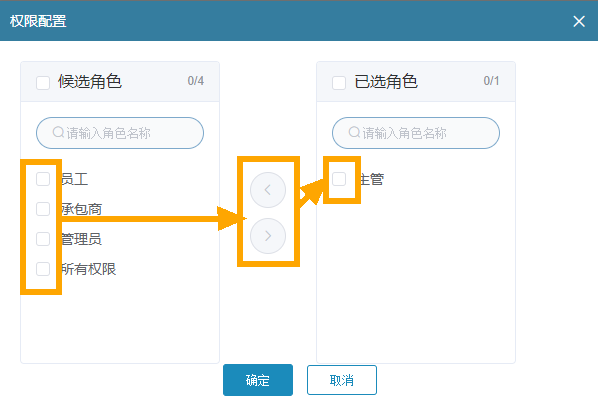
Task: Select the 员工 role label
Action: [75, 179]
